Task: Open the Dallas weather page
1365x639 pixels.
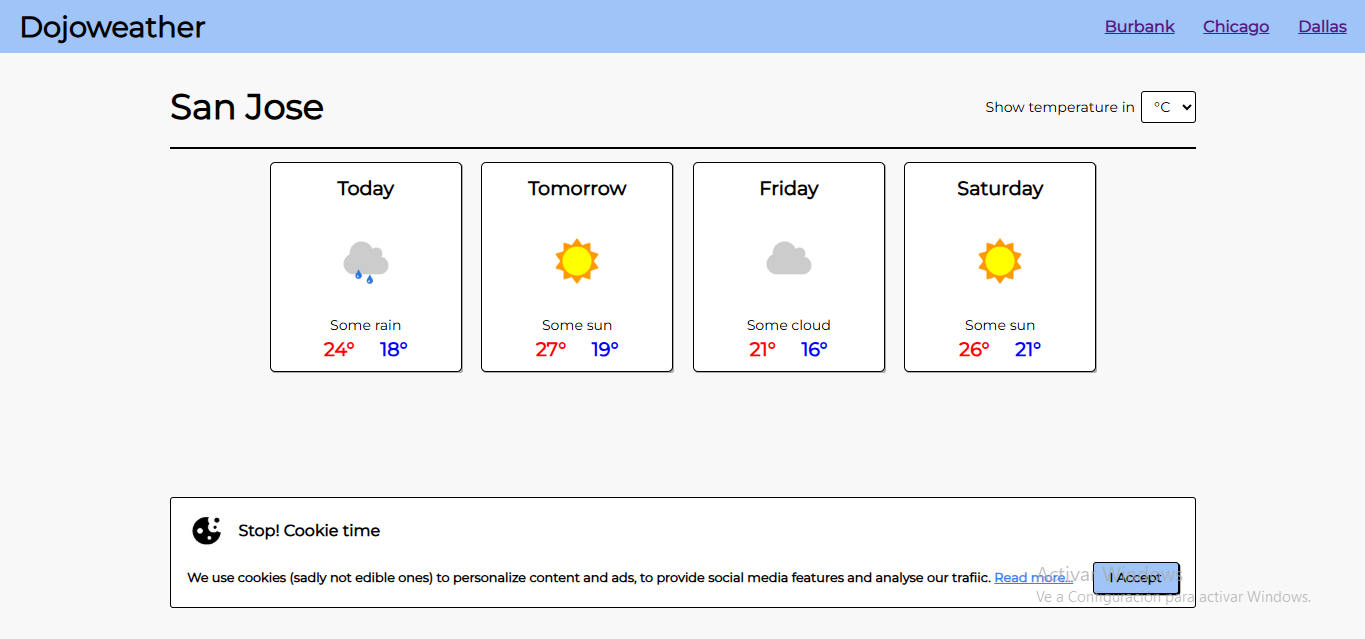Action: click(x=1322, y=27)
